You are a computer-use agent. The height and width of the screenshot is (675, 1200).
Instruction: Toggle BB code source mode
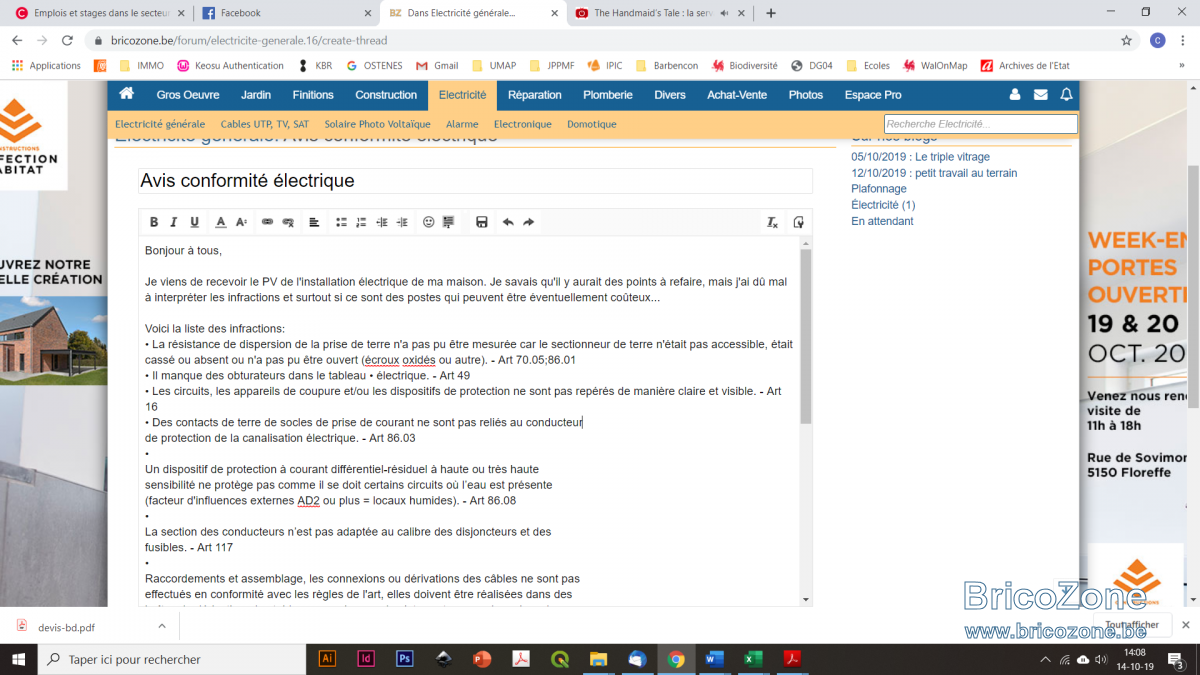[x=798, y=222]
